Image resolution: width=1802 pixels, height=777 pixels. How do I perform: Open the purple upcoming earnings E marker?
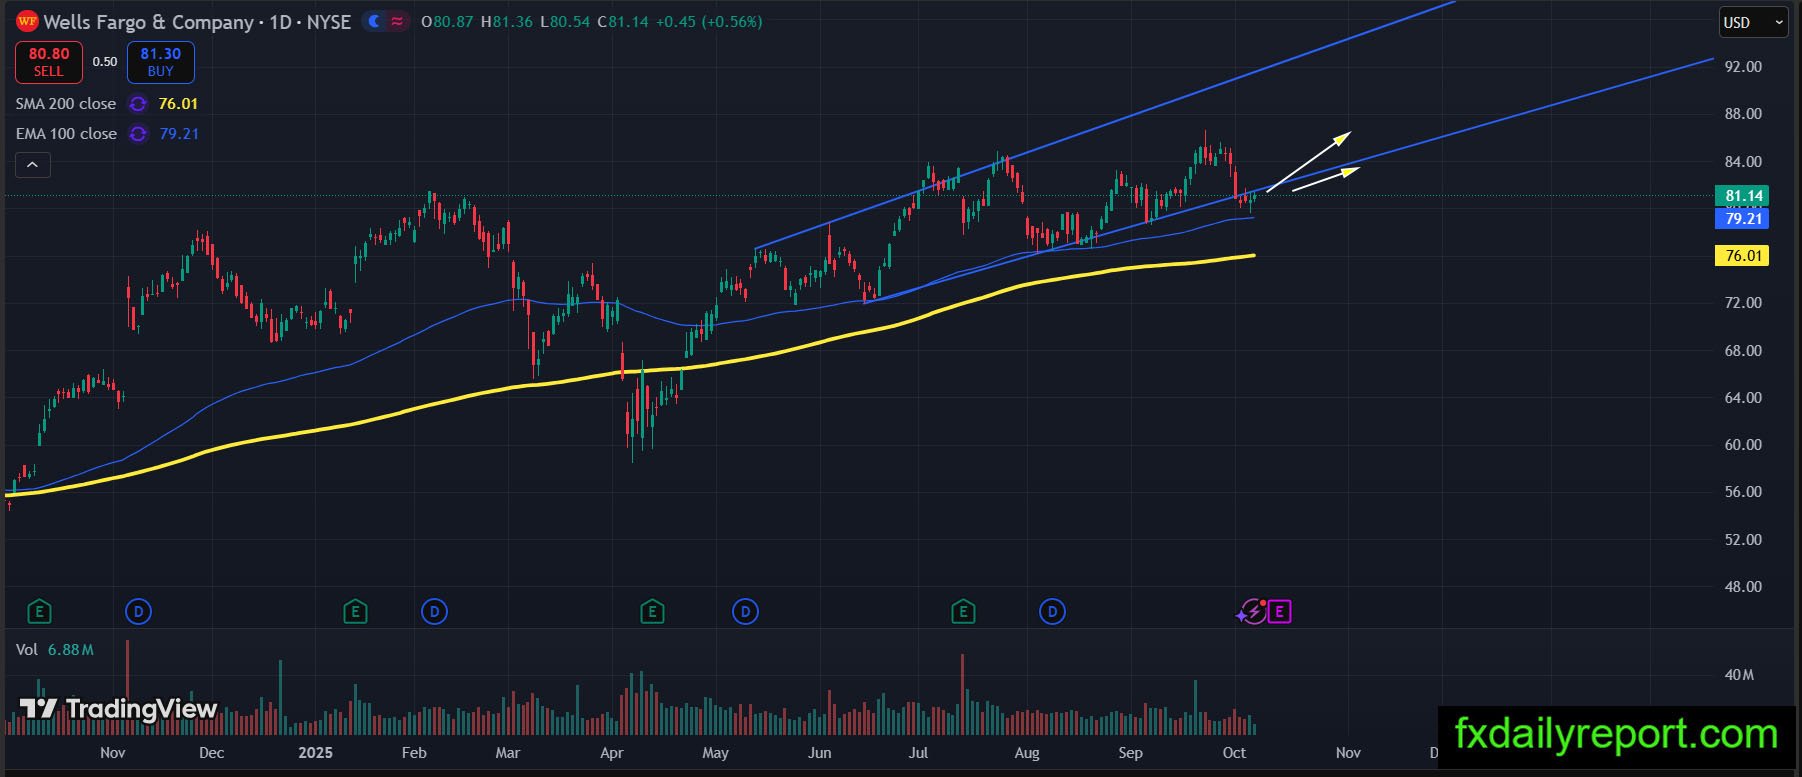[1280, 611]
